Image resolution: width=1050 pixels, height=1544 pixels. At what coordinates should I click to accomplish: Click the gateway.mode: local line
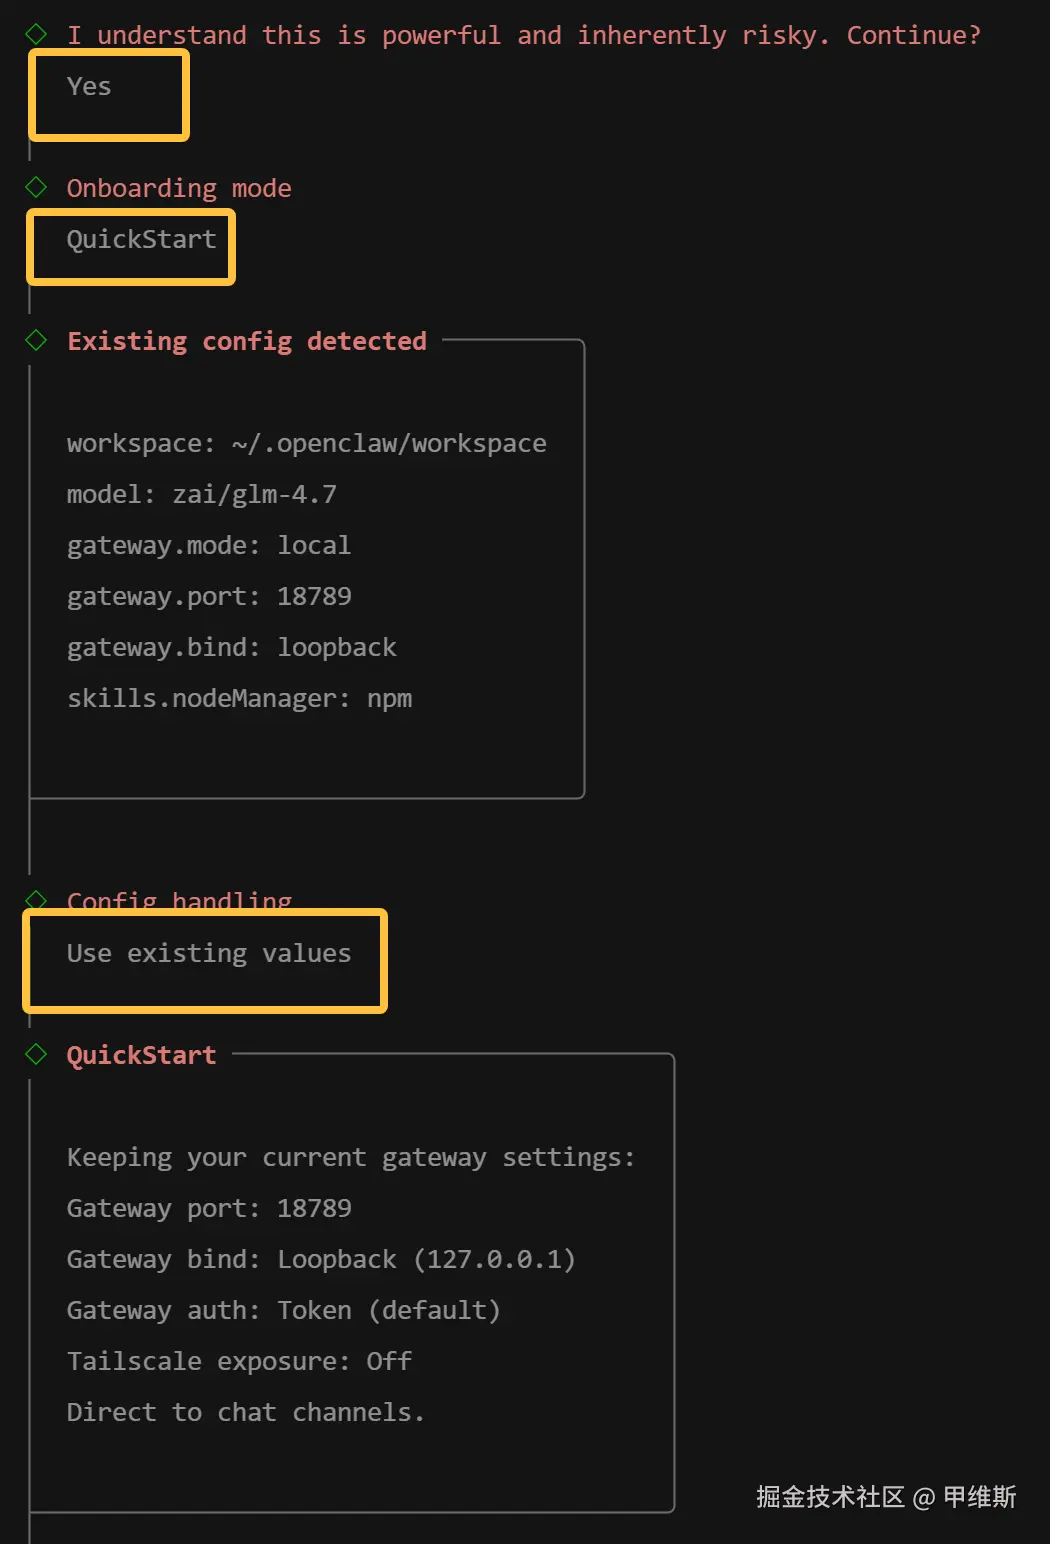point(208,546)
